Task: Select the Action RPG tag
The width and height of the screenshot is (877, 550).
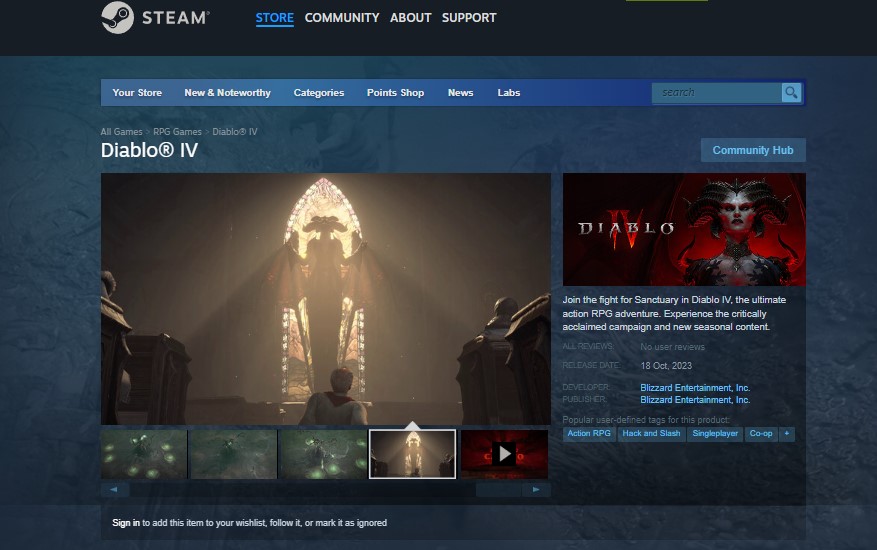Action: pyautogui.click(x=589, y=434)
